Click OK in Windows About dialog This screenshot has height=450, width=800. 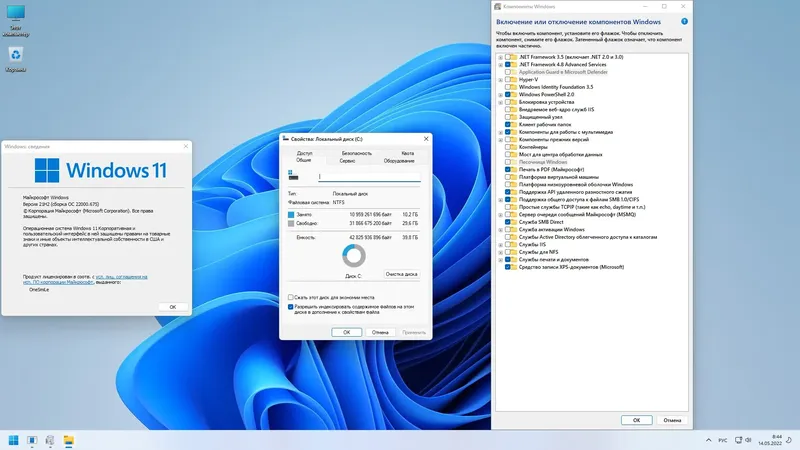click(172, 307)
